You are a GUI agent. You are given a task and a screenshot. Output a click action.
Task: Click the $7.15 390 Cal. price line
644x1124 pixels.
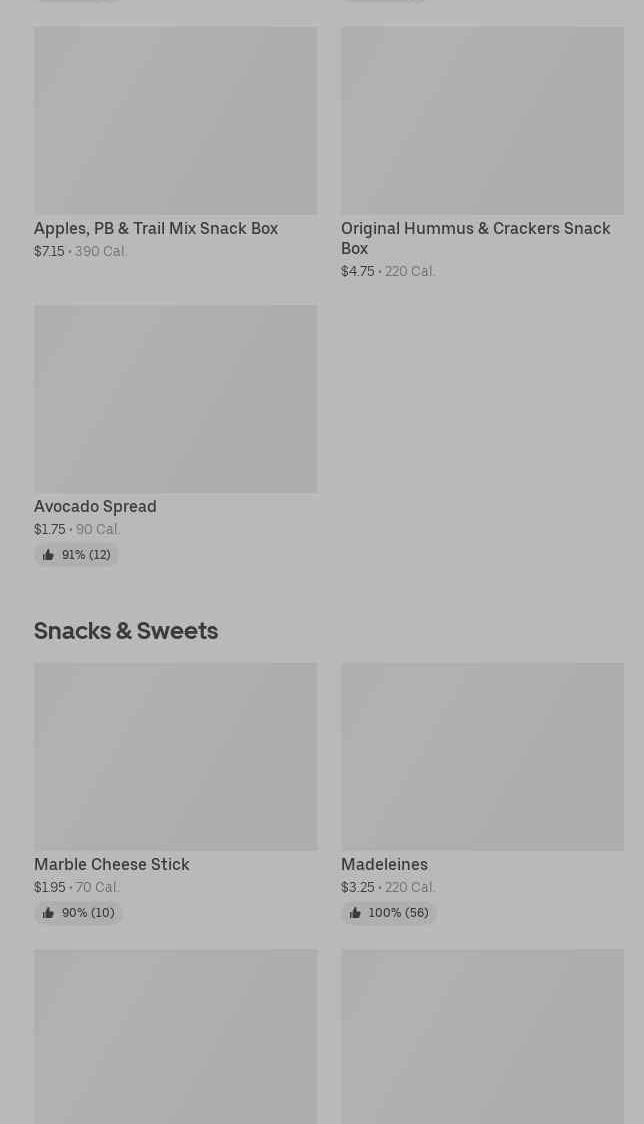80,251
